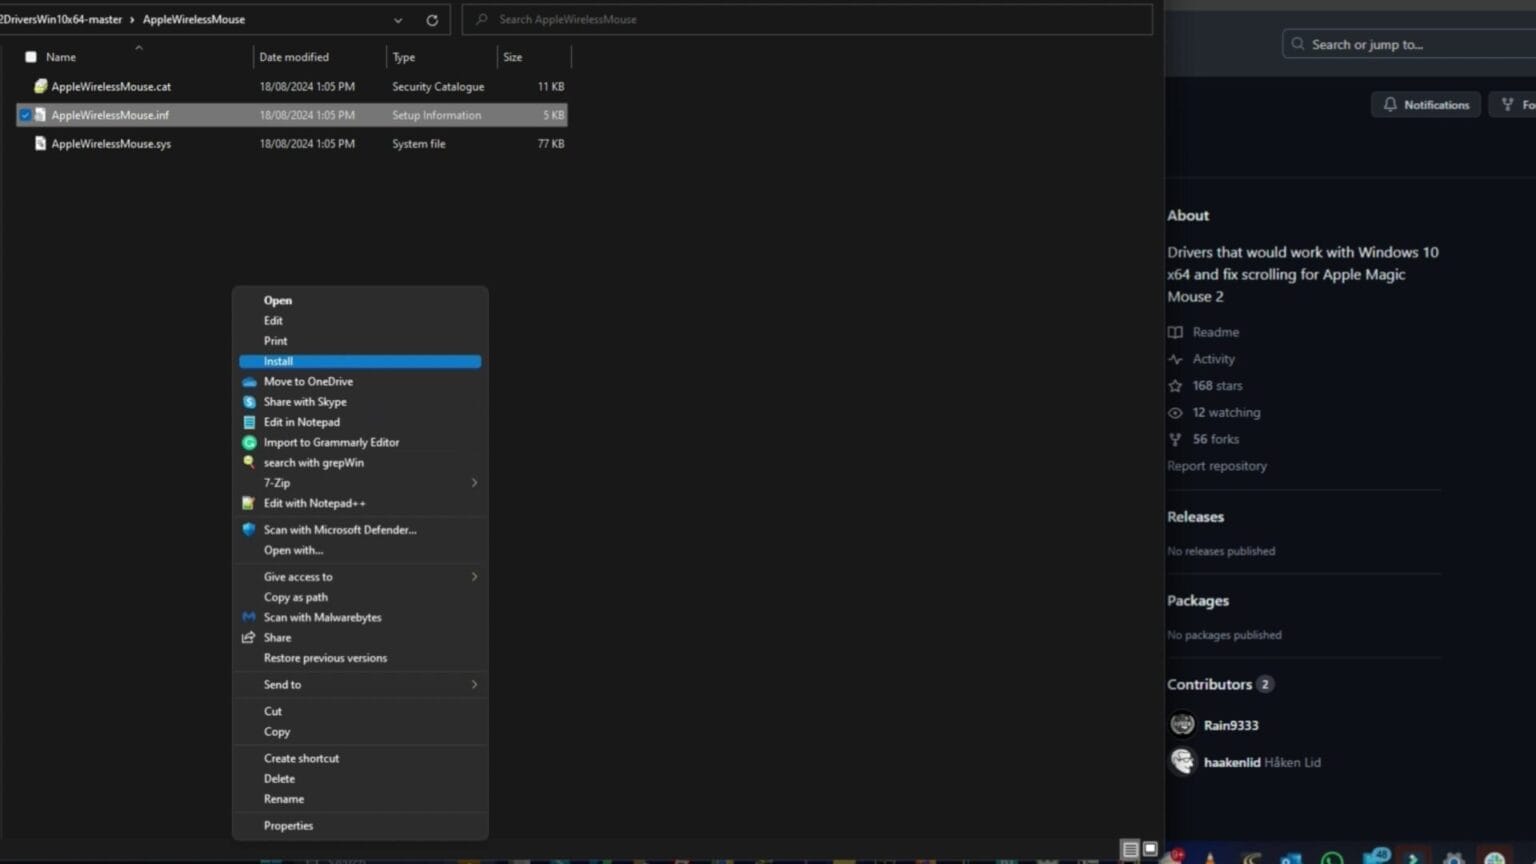
Task: Click the Search AppleWirelessMouse search box
Action: pos(806,19)
